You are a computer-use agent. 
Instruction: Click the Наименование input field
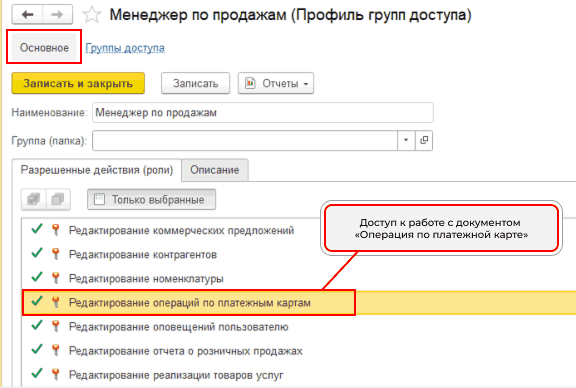263,112
